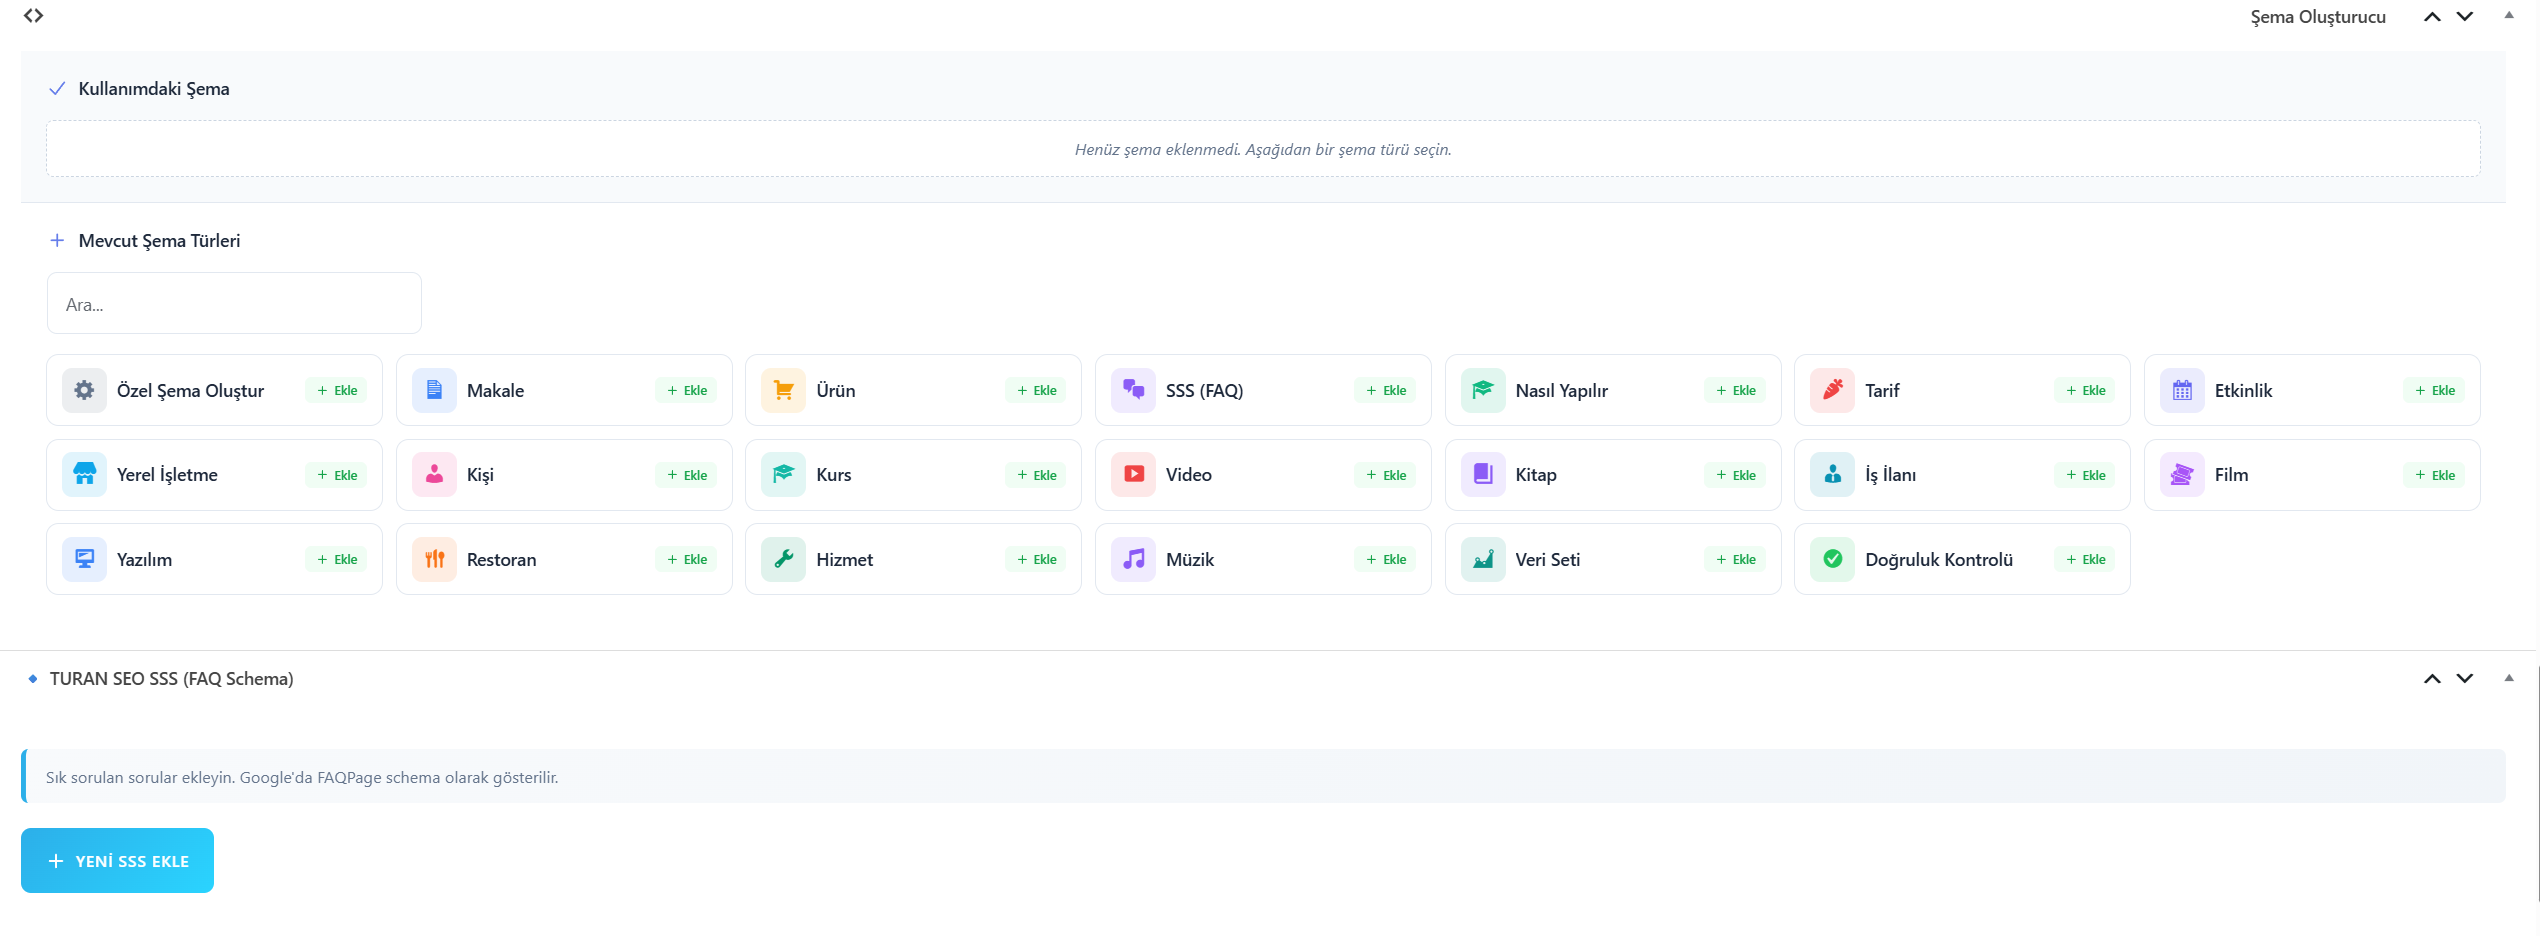
Task: Click the Restoran utensils icon
Action: [x=434, y=559]
